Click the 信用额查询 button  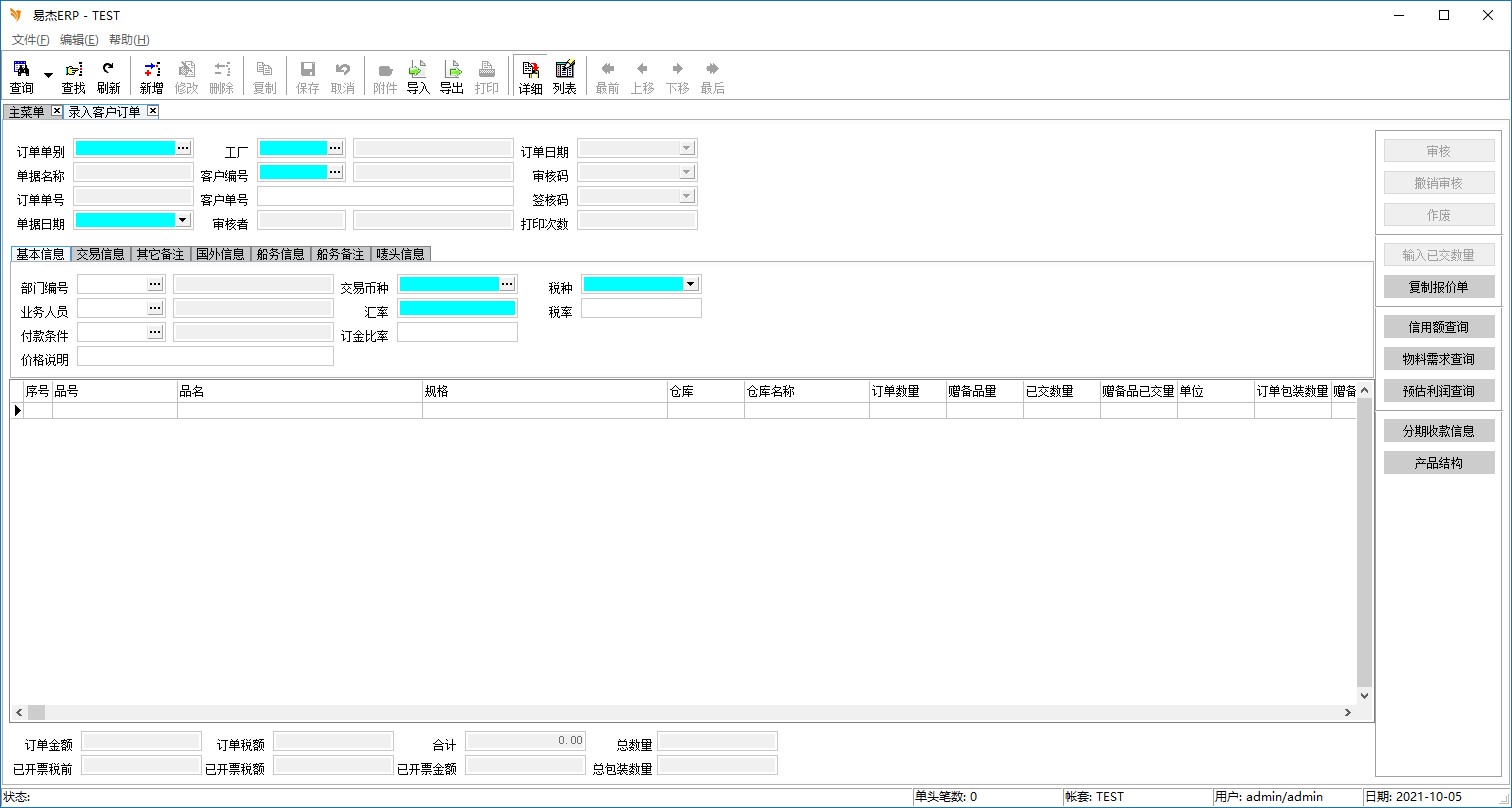(1438, 327)
